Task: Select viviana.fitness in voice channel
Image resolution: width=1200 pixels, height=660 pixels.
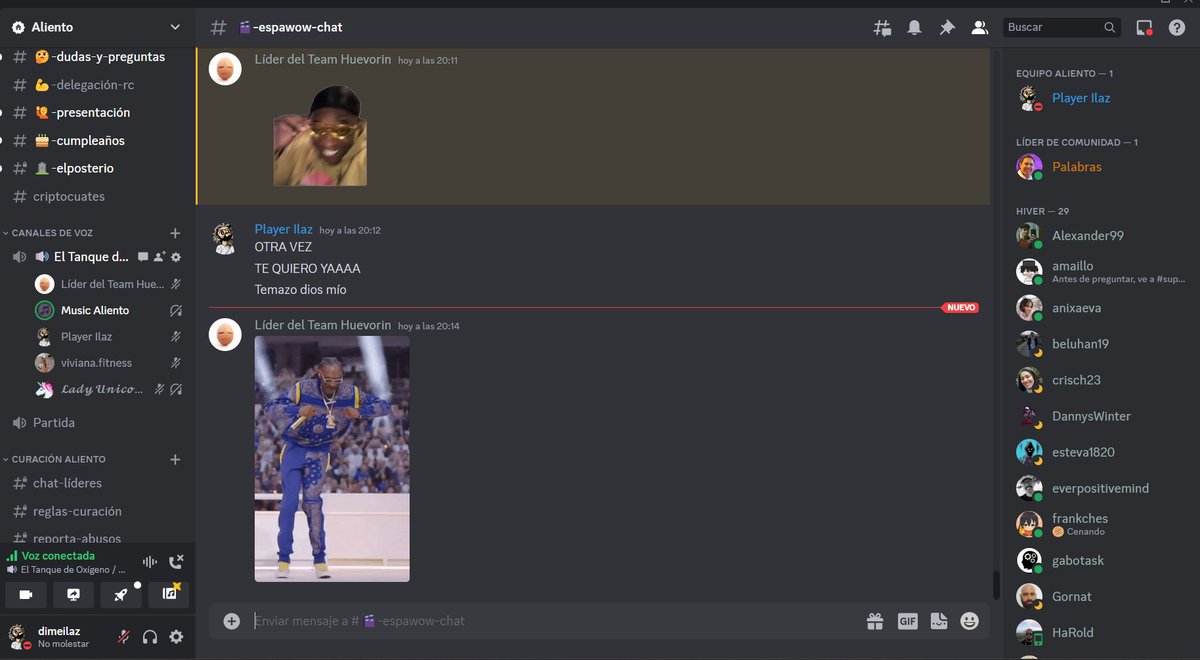Action: coord(98,363)
